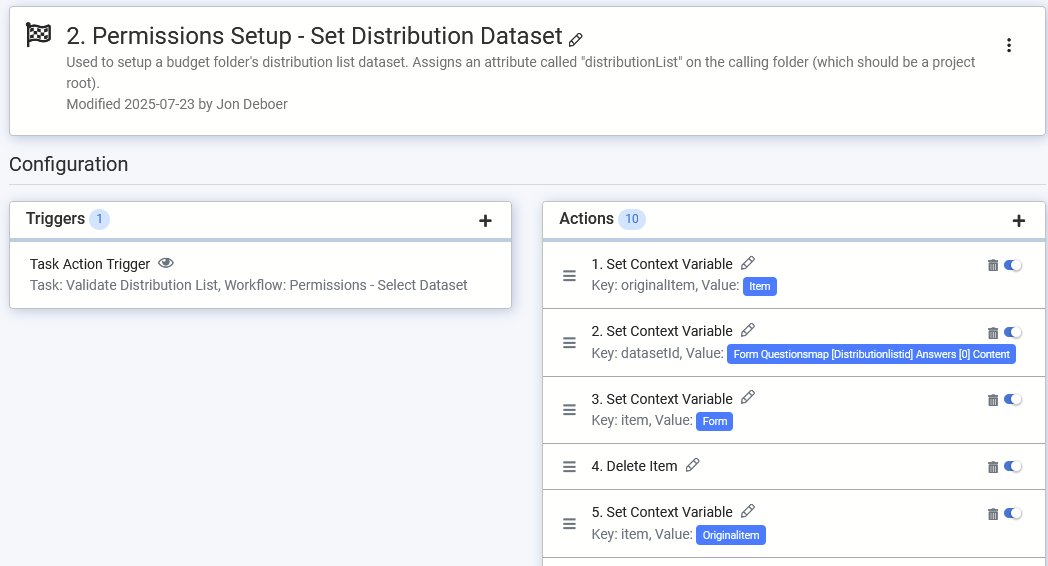The width and height of the screenshot is (1048, 566).
Task: Click the drag handle of Delete Item action
Action: point(569,466)
